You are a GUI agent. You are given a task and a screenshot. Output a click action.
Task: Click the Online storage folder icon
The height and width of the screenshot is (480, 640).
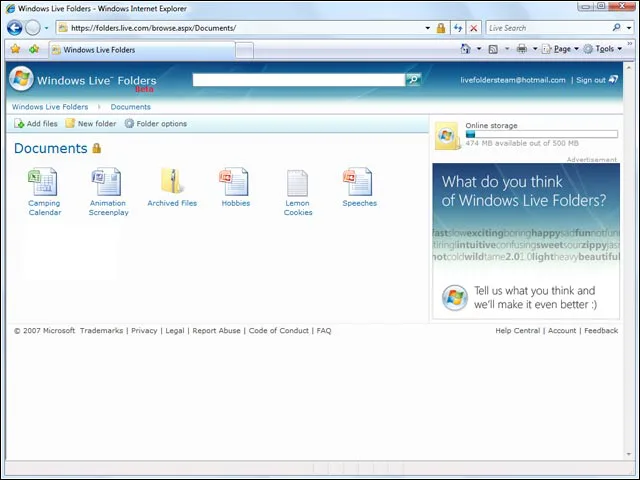click(447, 135)
